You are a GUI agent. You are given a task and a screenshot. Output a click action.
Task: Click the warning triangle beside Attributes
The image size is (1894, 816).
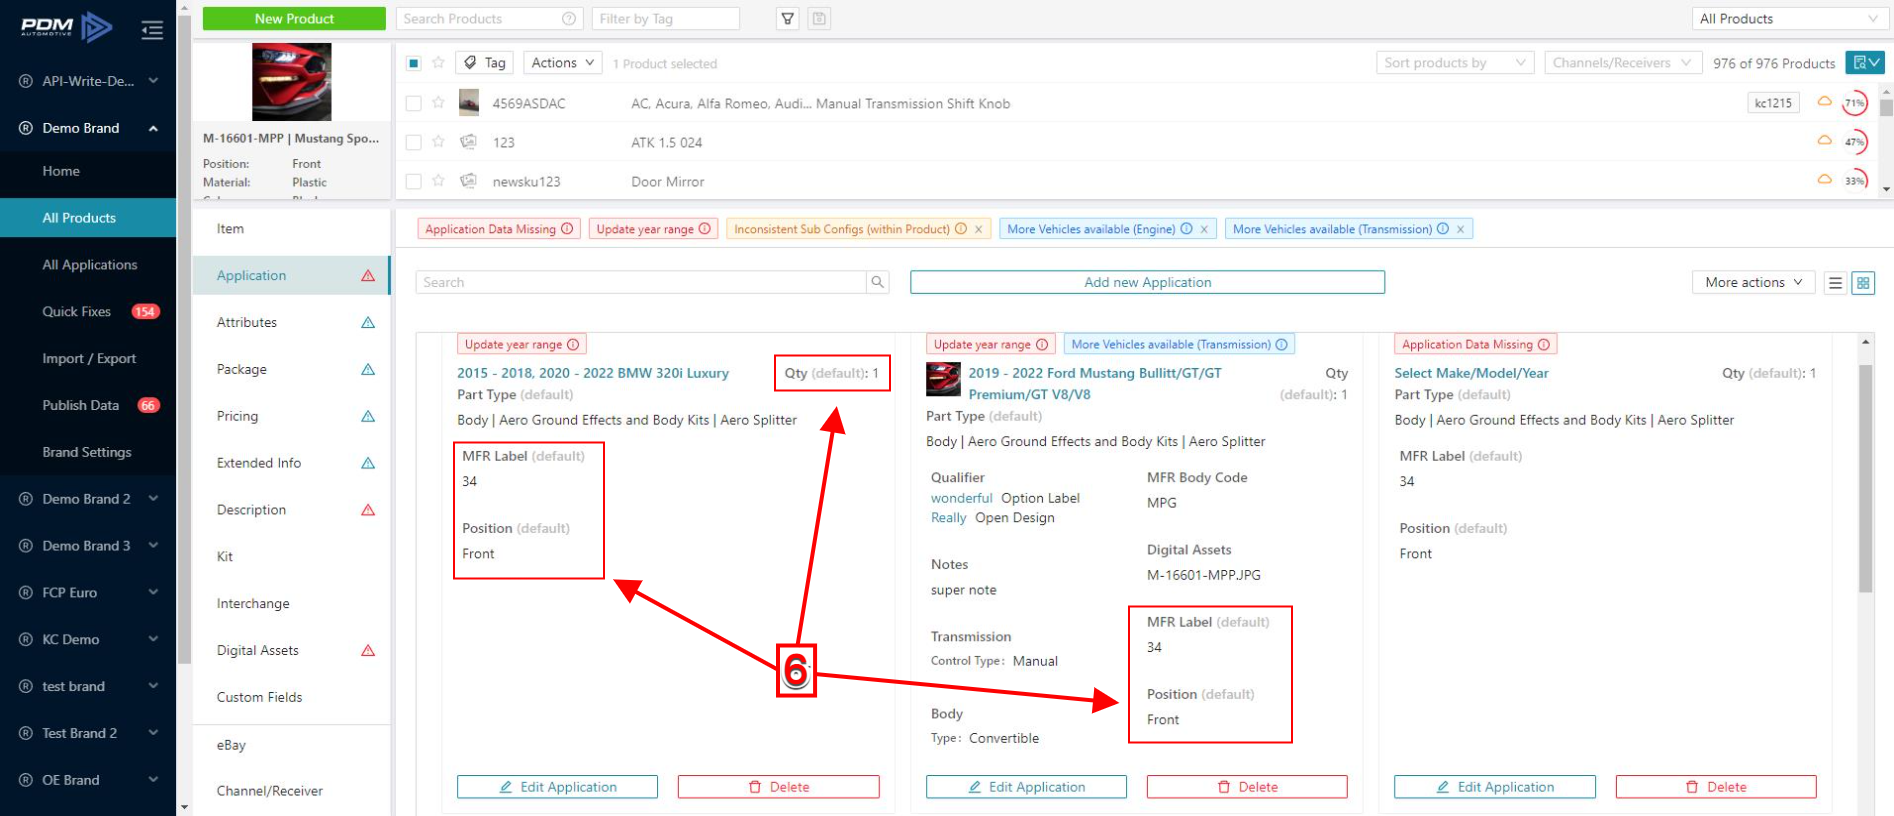(368, 322)
